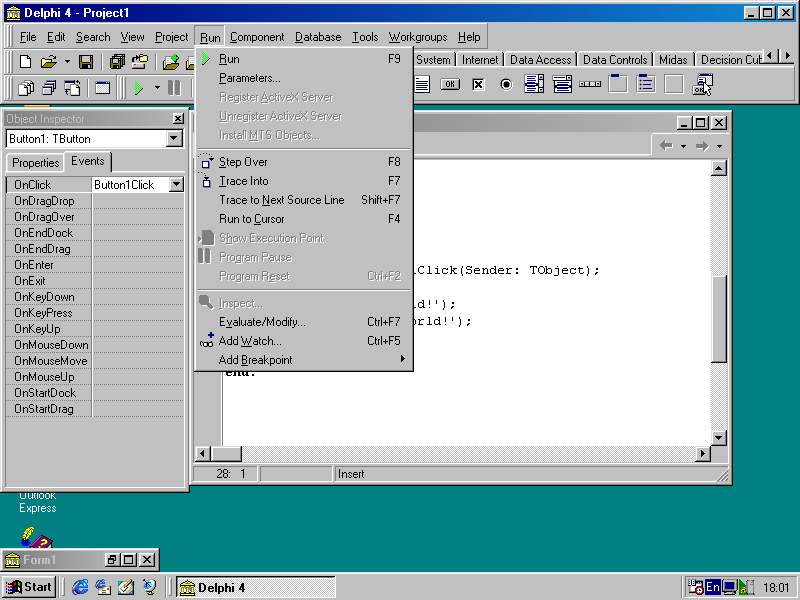Select the OnStartDrag event row
The height and width of the screenshot is (600, 800).
95,409
